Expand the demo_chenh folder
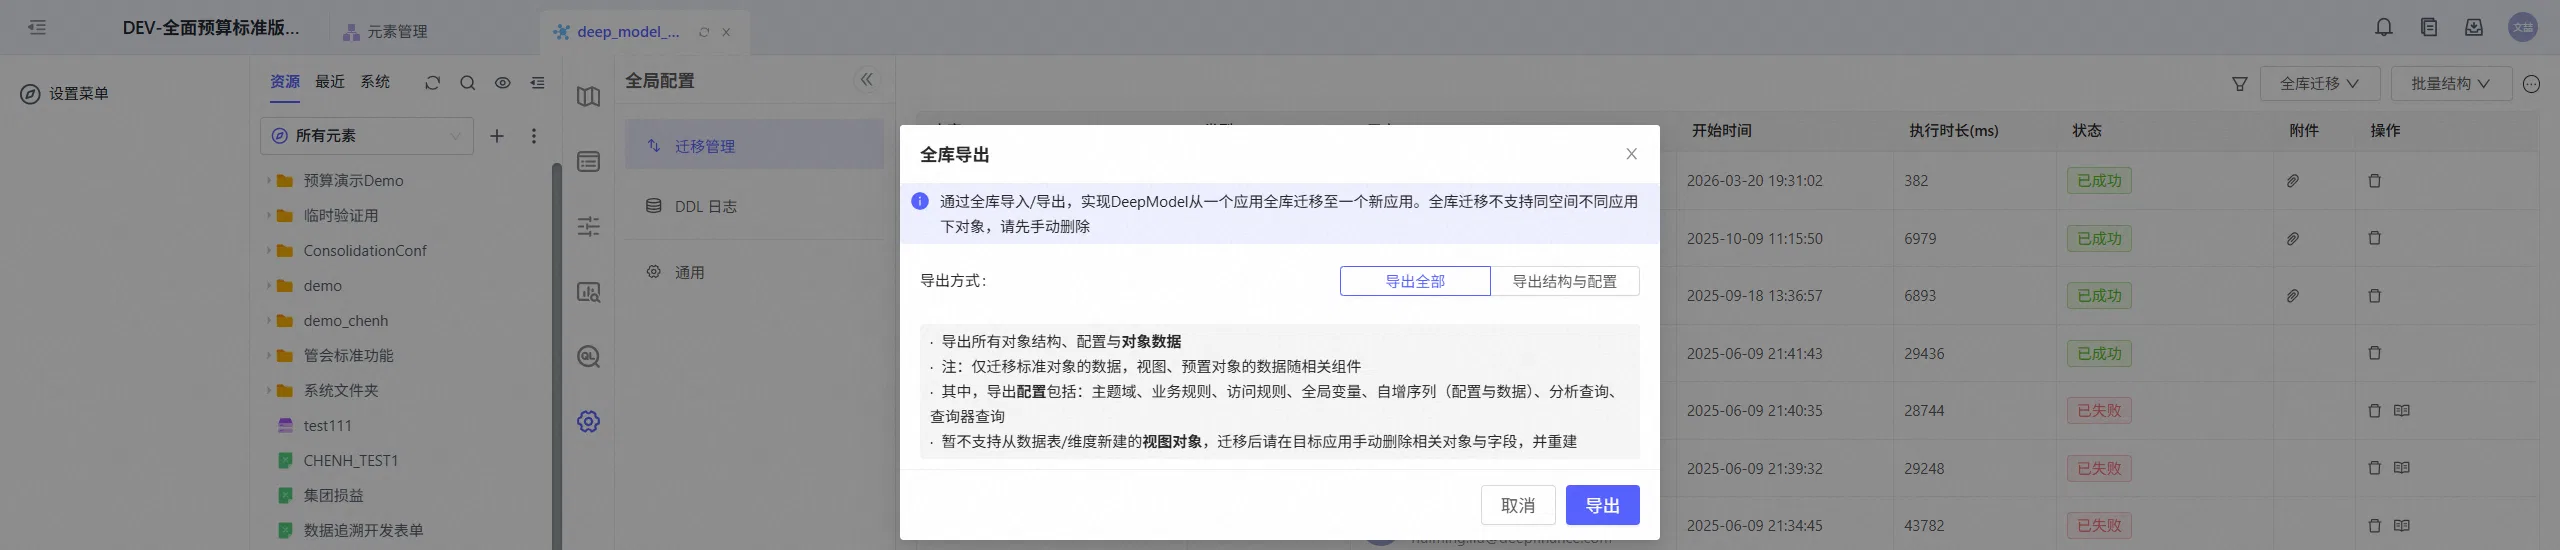Image resolution: width=2560 pixels, height=550 pixels. point(268,321)
